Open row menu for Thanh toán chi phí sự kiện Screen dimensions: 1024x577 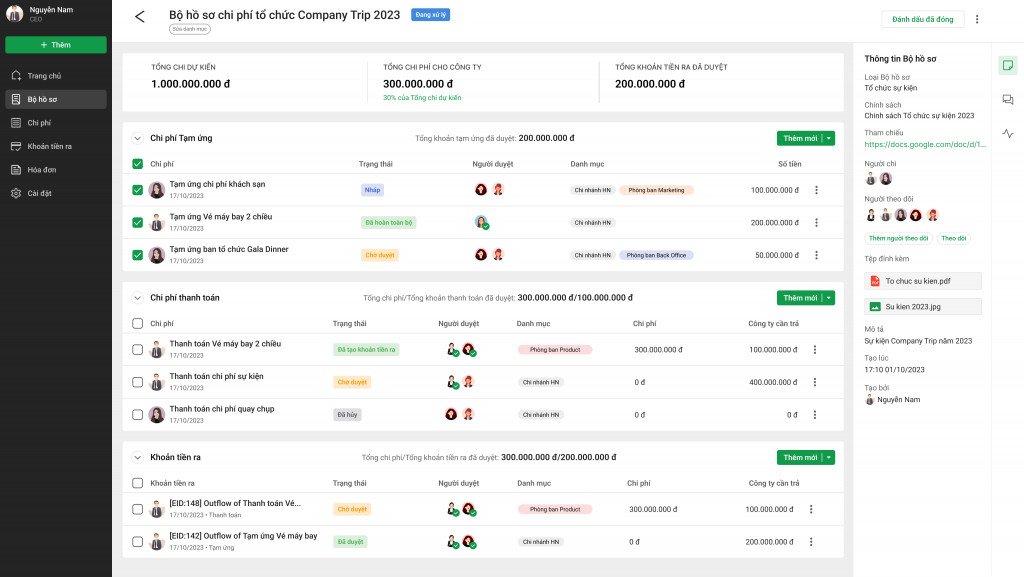click(814, 382)
